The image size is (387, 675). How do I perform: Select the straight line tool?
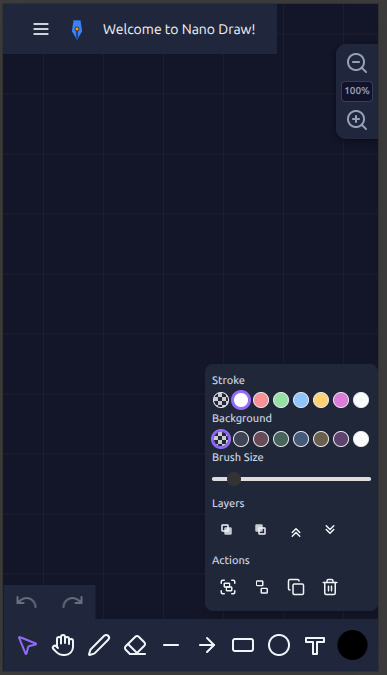(171, 645)
